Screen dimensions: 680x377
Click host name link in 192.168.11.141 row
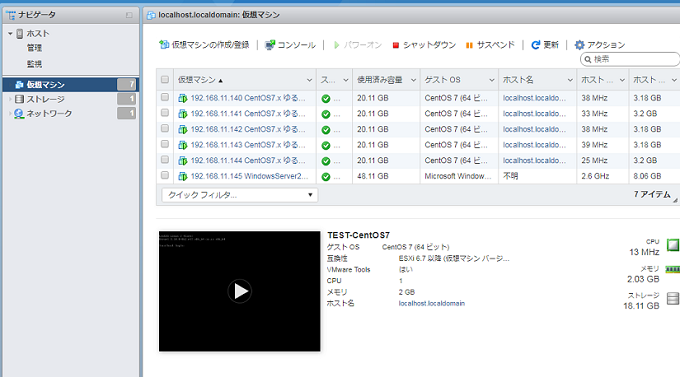pyautogui.click(x=534, y=114)
